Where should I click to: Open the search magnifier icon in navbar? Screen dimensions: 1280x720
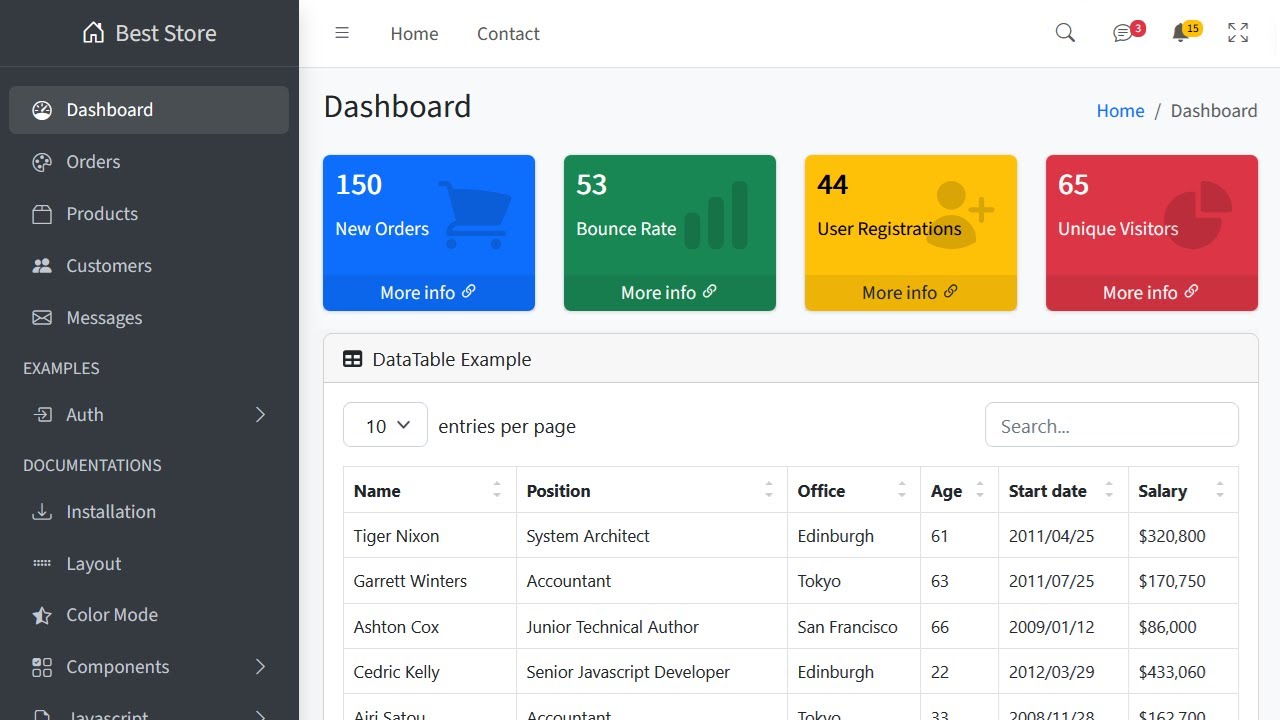(1065, 33)
